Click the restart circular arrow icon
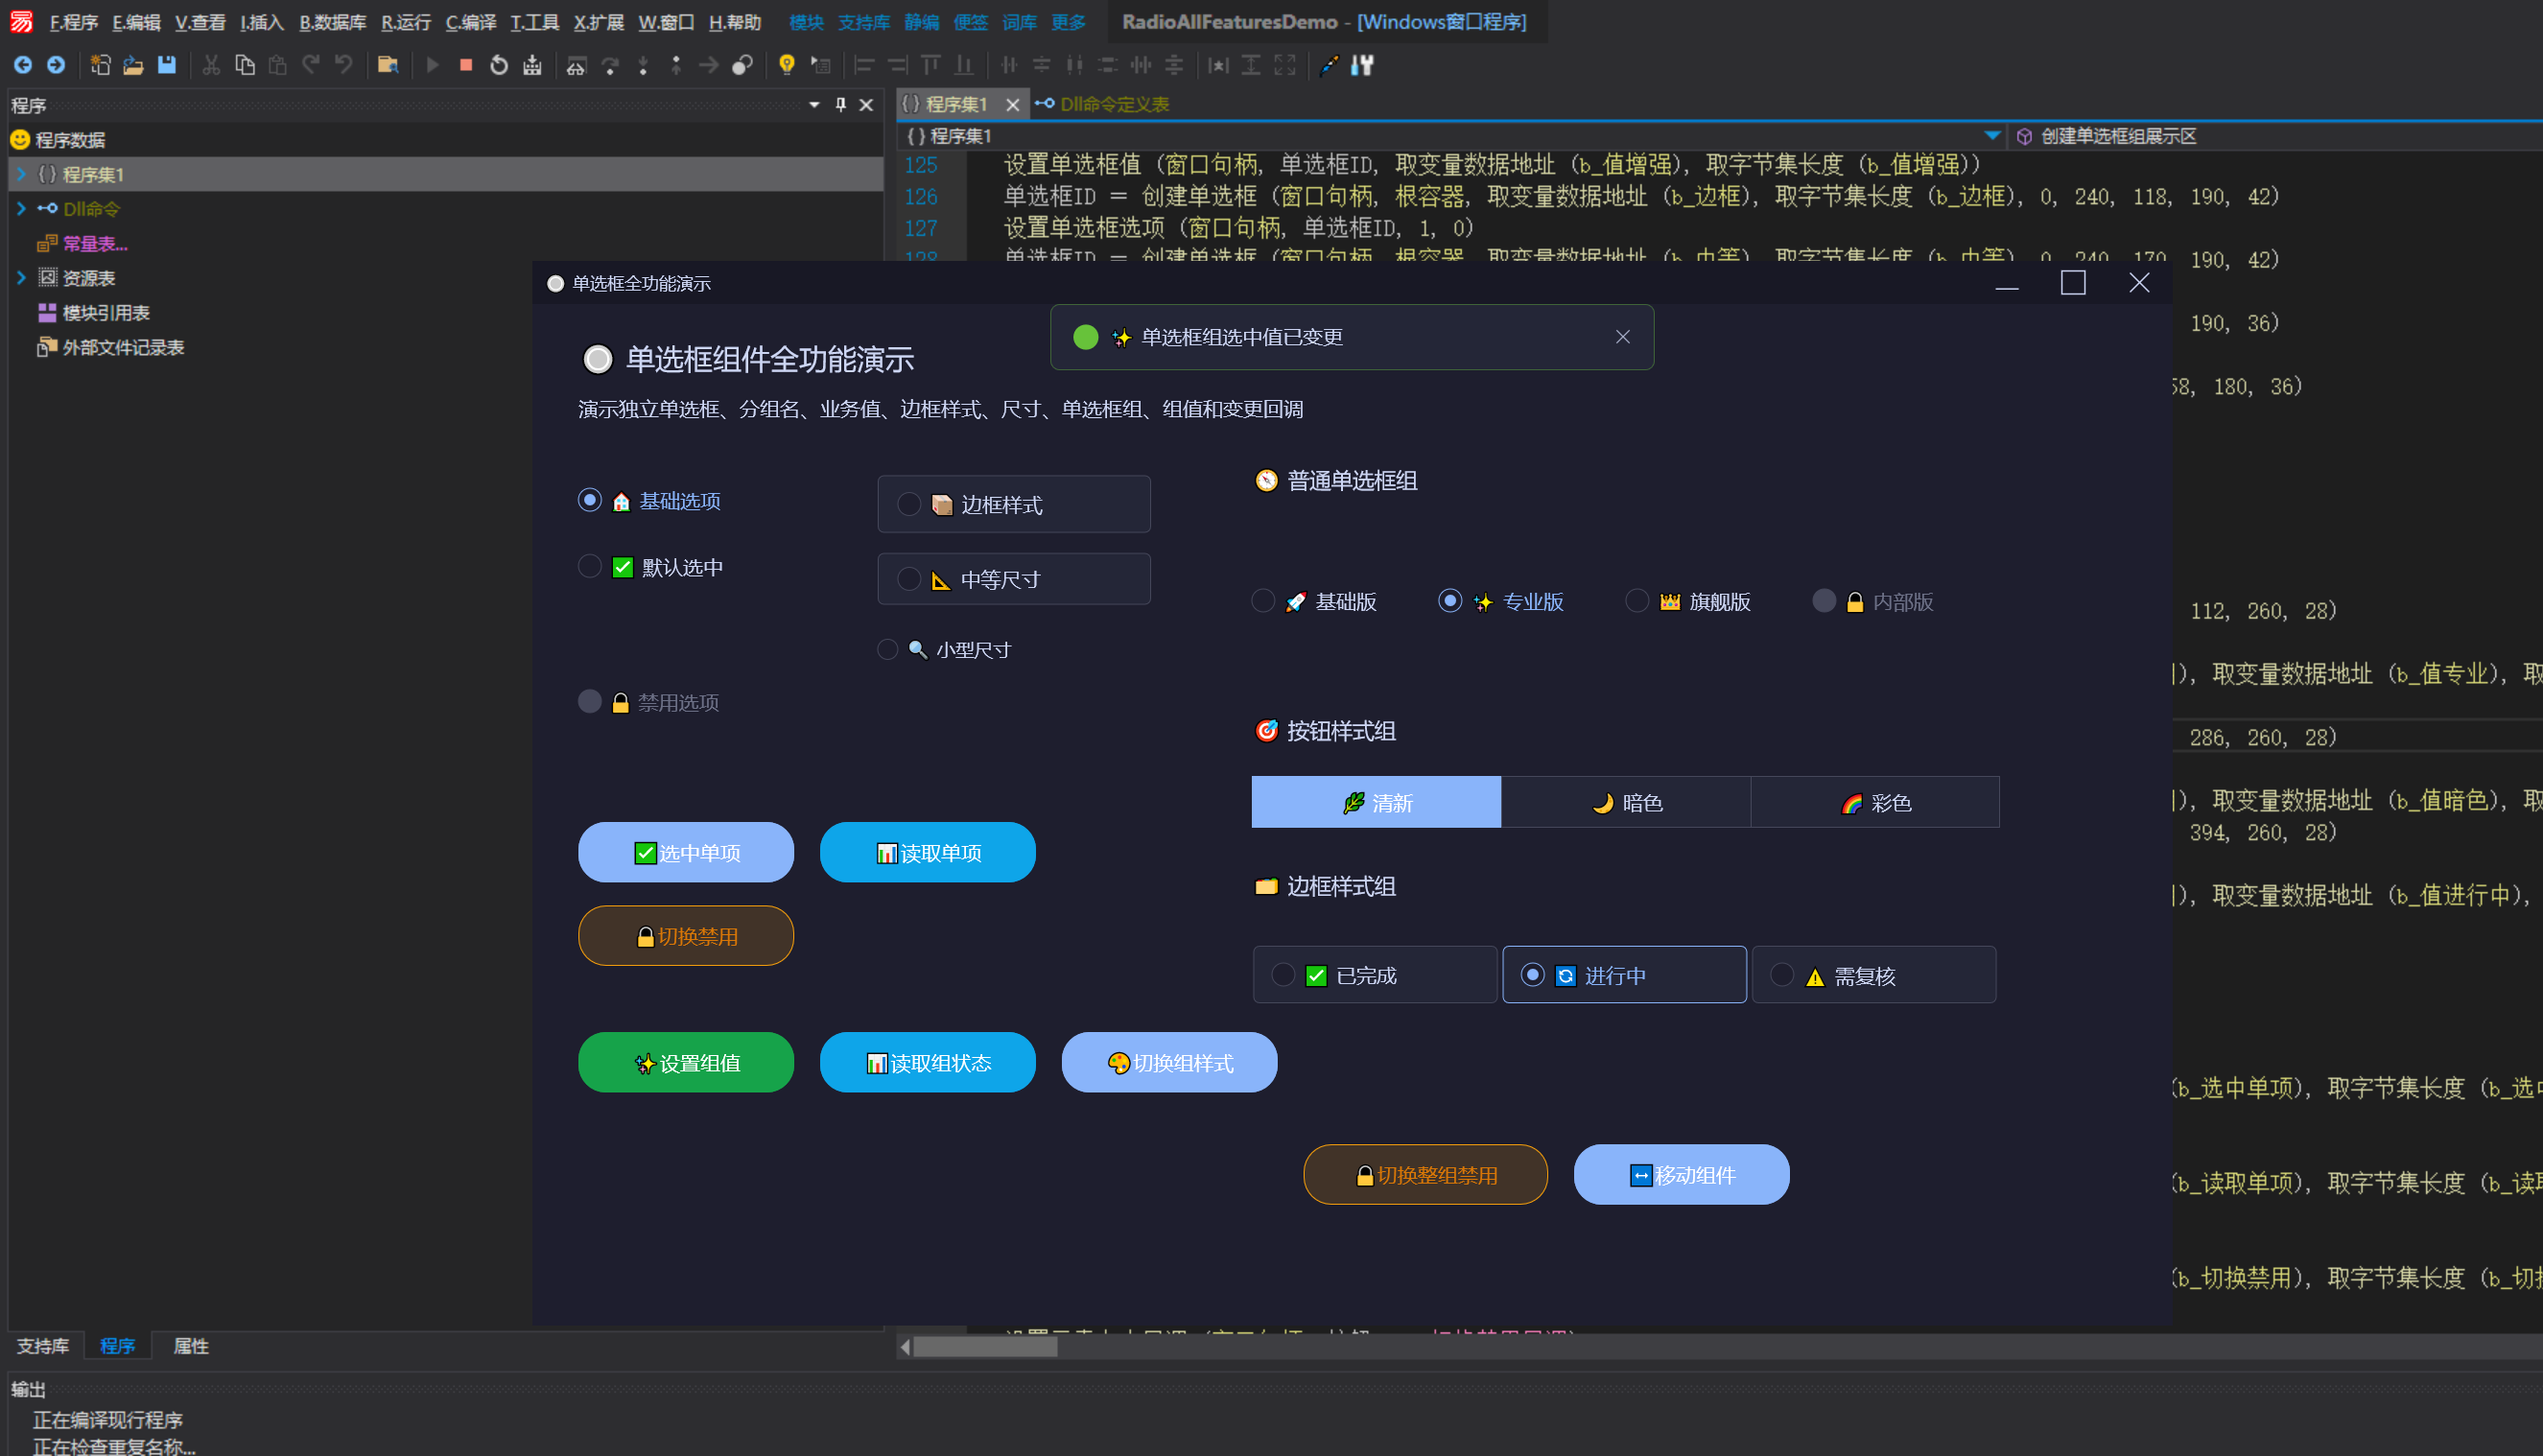Image resolution: width=2543 pixels, height=1456 pixels. coord(499,65)
